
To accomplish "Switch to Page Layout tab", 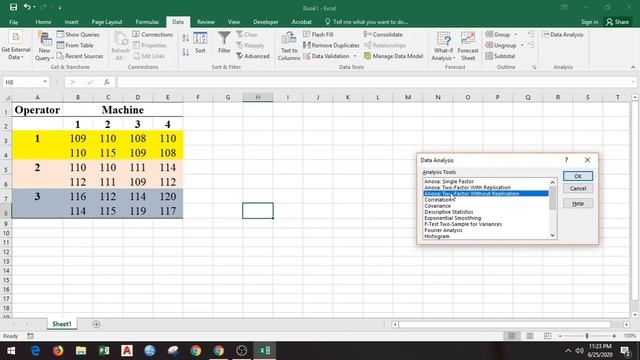I will click(x=107, y=22).
